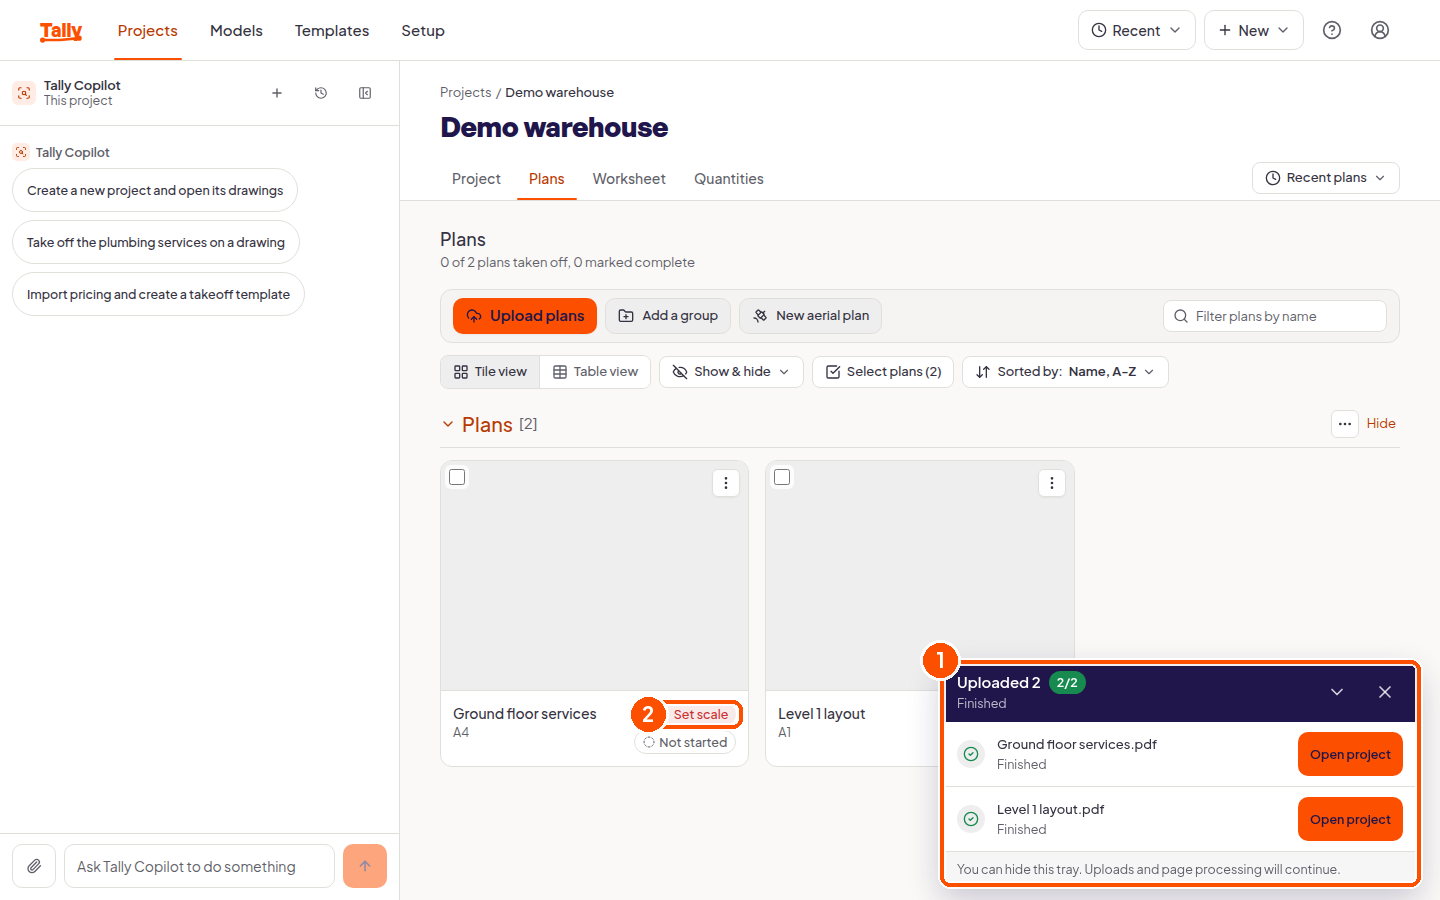1440x900 pixels.
Task: Open the Plans group ellipsis menu
Action: coord(1345,424)
